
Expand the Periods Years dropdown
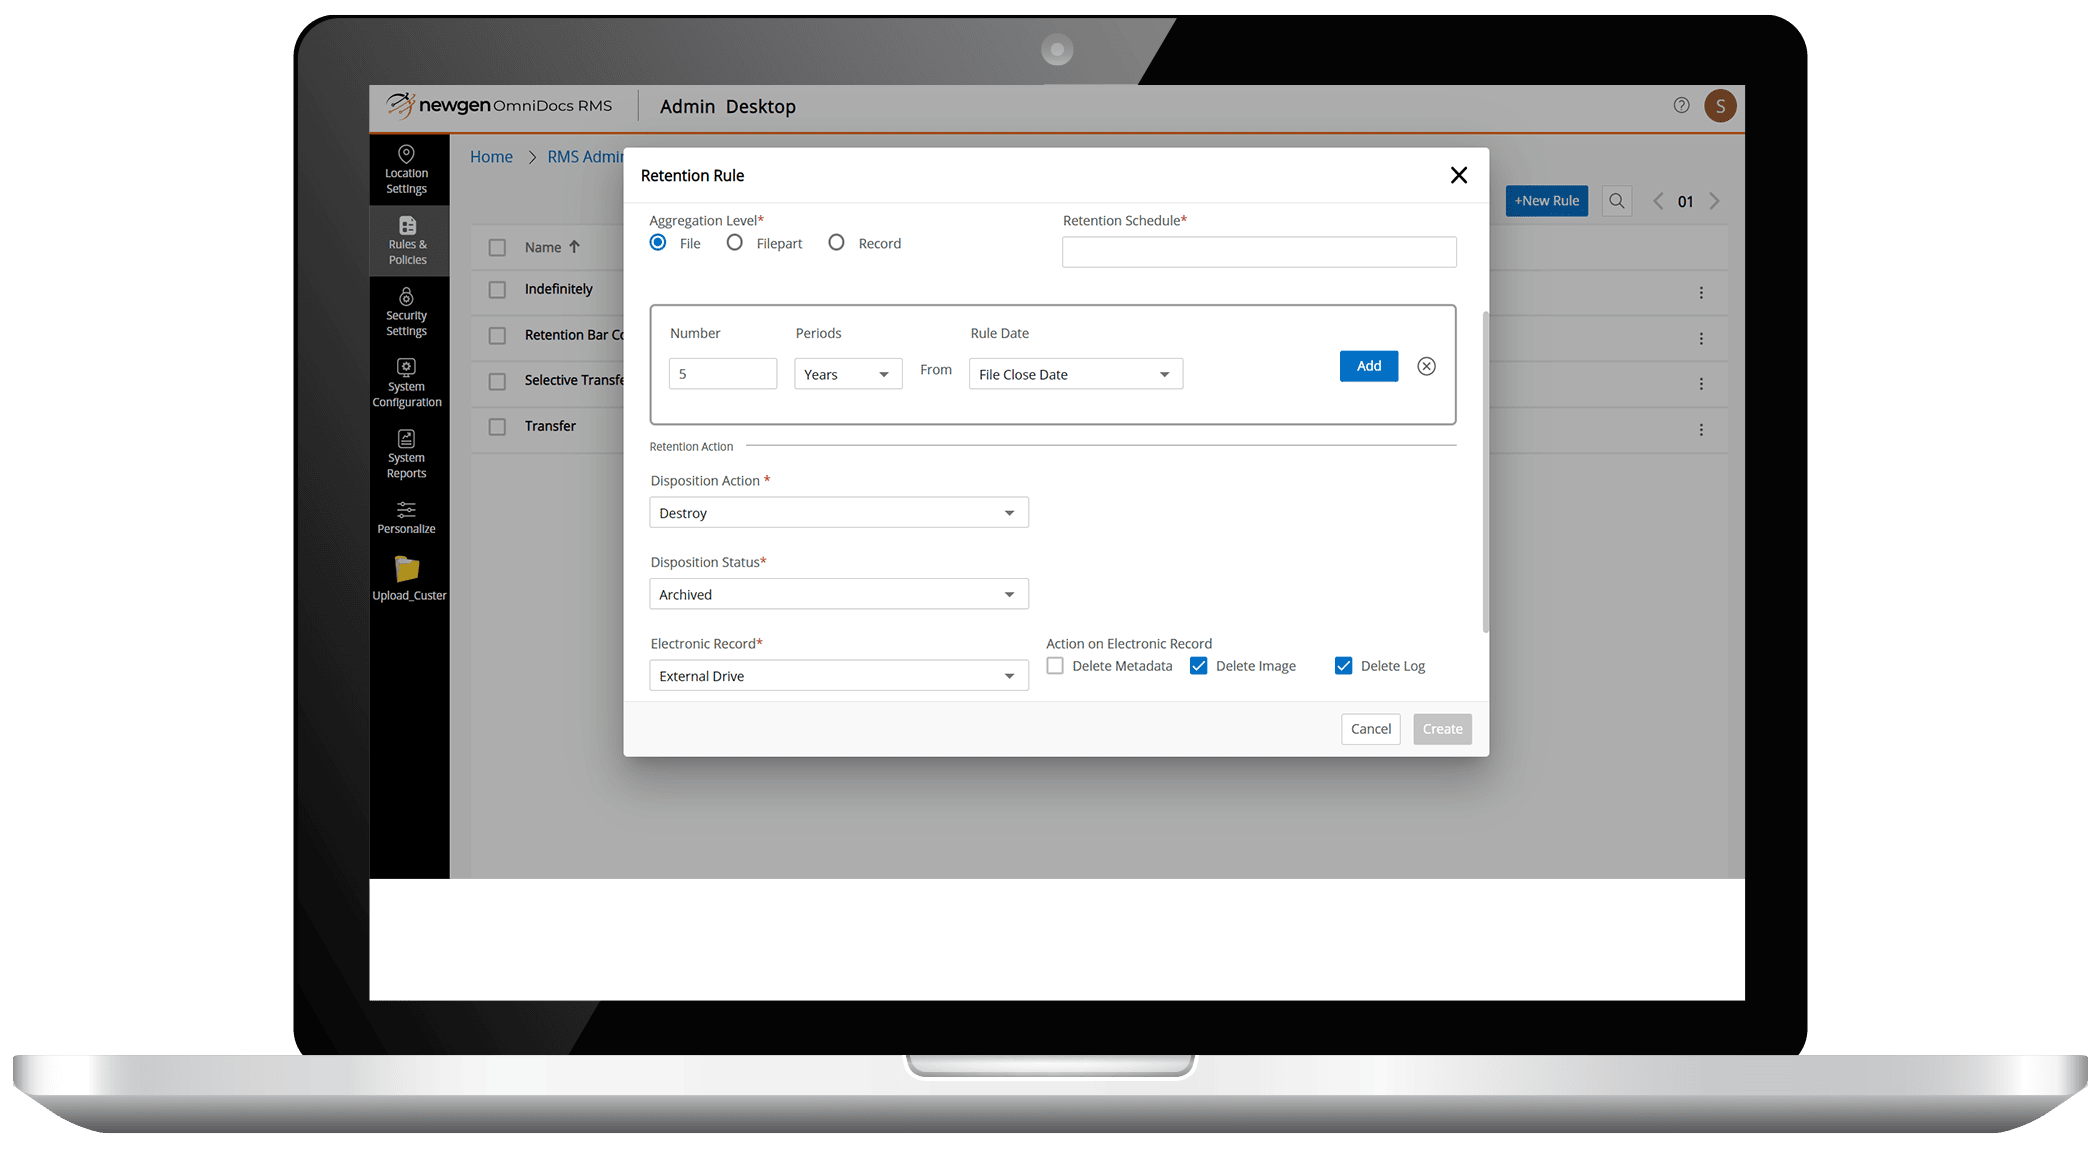point(848,374)
